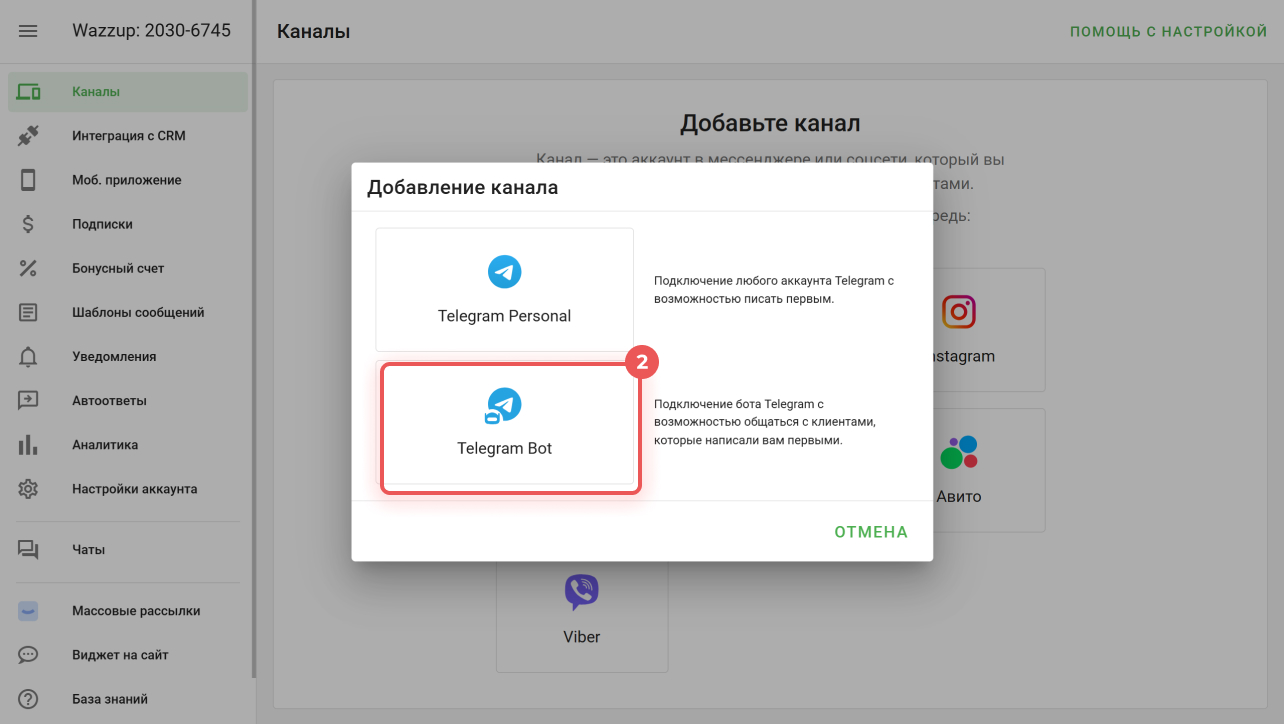Screen dimensions: 1284x724
Task: Open Интеграция с CRM menu item
Action: (128, 136)
